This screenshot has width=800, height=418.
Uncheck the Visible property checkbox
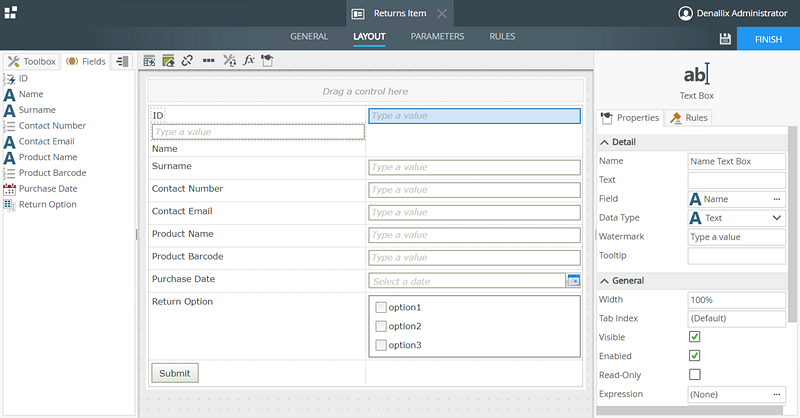(x=695, y=337)
